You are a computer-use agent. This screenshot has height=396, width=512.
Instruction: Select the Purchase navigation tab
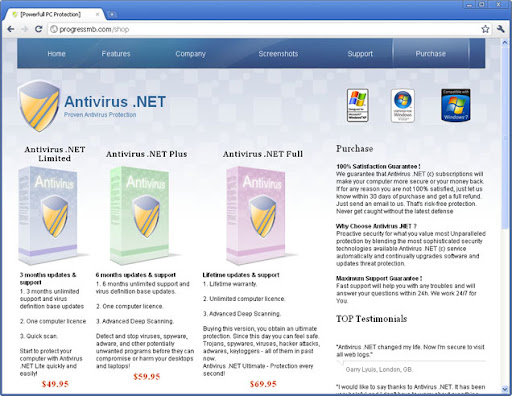(x=431, y=53)
